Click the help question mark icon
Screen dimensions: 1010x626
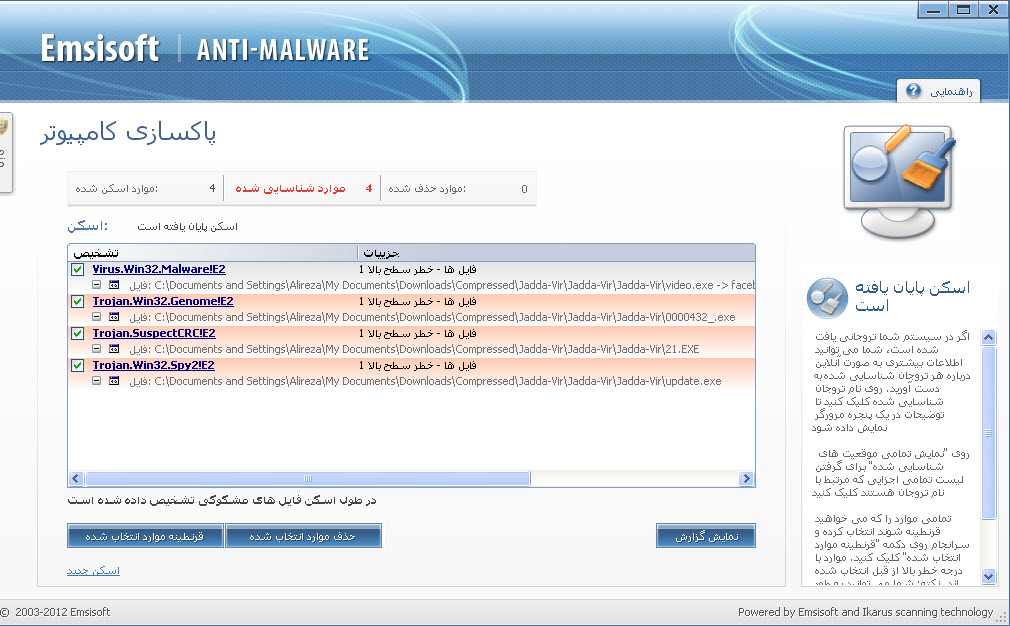pos(913,91)
